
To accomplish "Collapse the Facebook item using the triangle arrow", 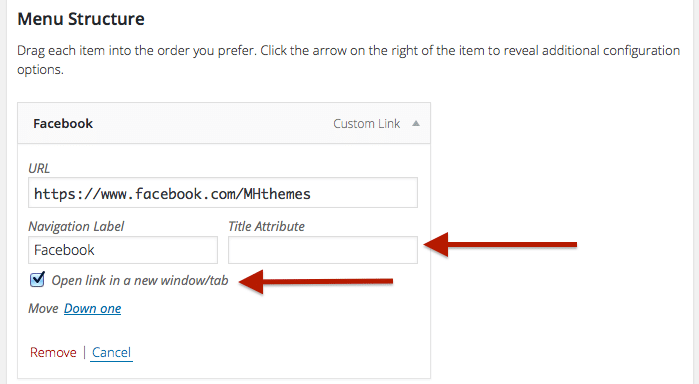I will (415, 124).
